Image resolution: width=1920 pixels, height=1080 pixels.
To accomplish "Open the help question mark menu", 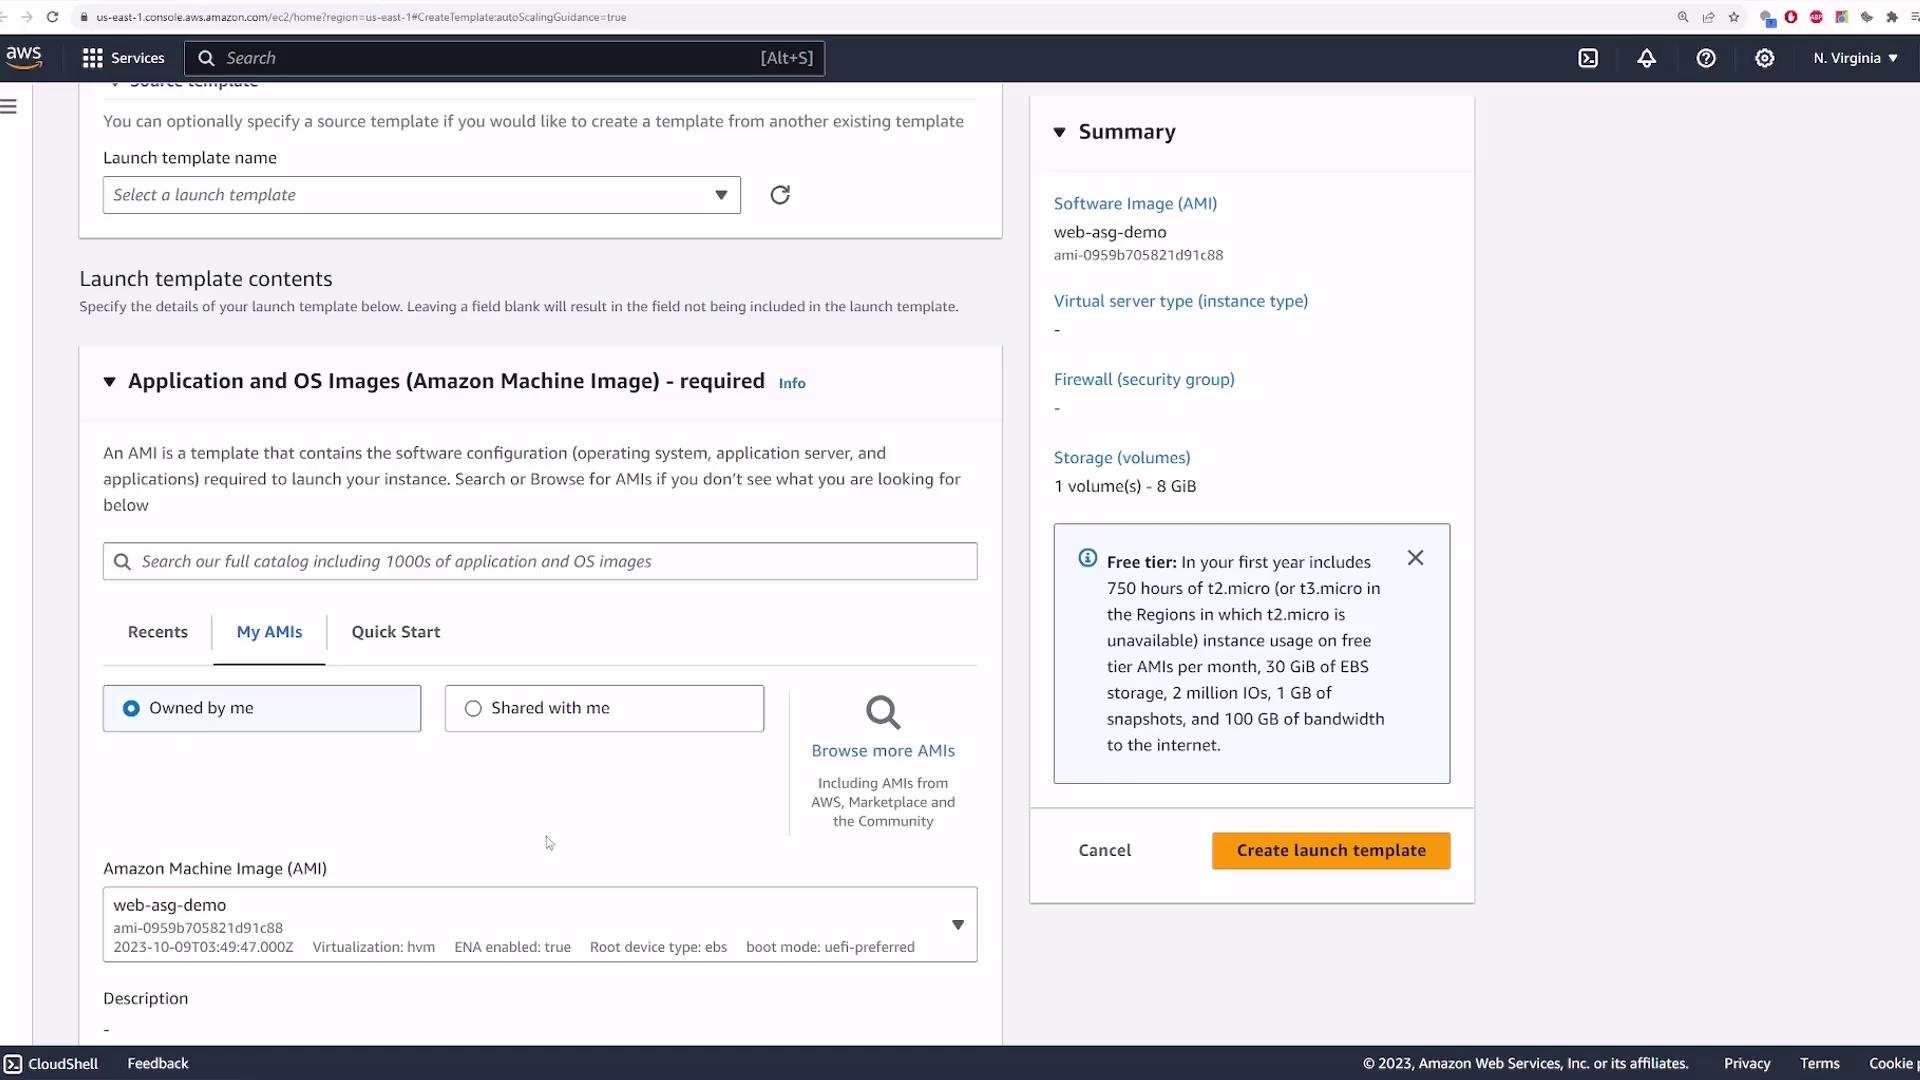I will click(1706, 58).
